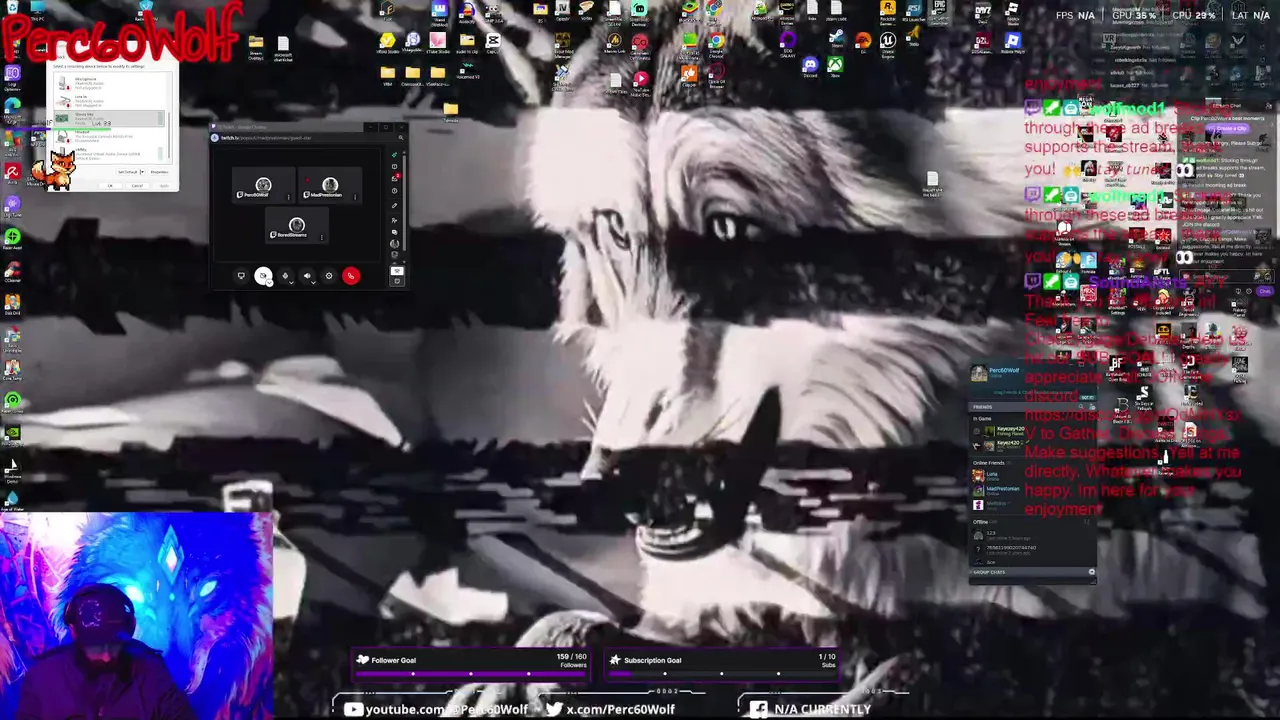Select the MadPrestonian participant tile
The height and width of the screenshot is (720, 1280).
(x=330, y=185)
